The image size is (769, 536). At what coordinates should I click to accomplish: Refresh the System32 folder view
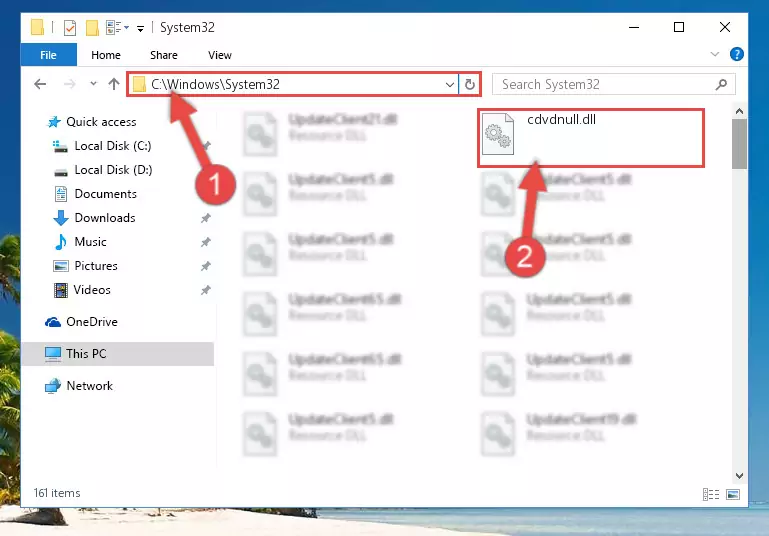(469, 84)
